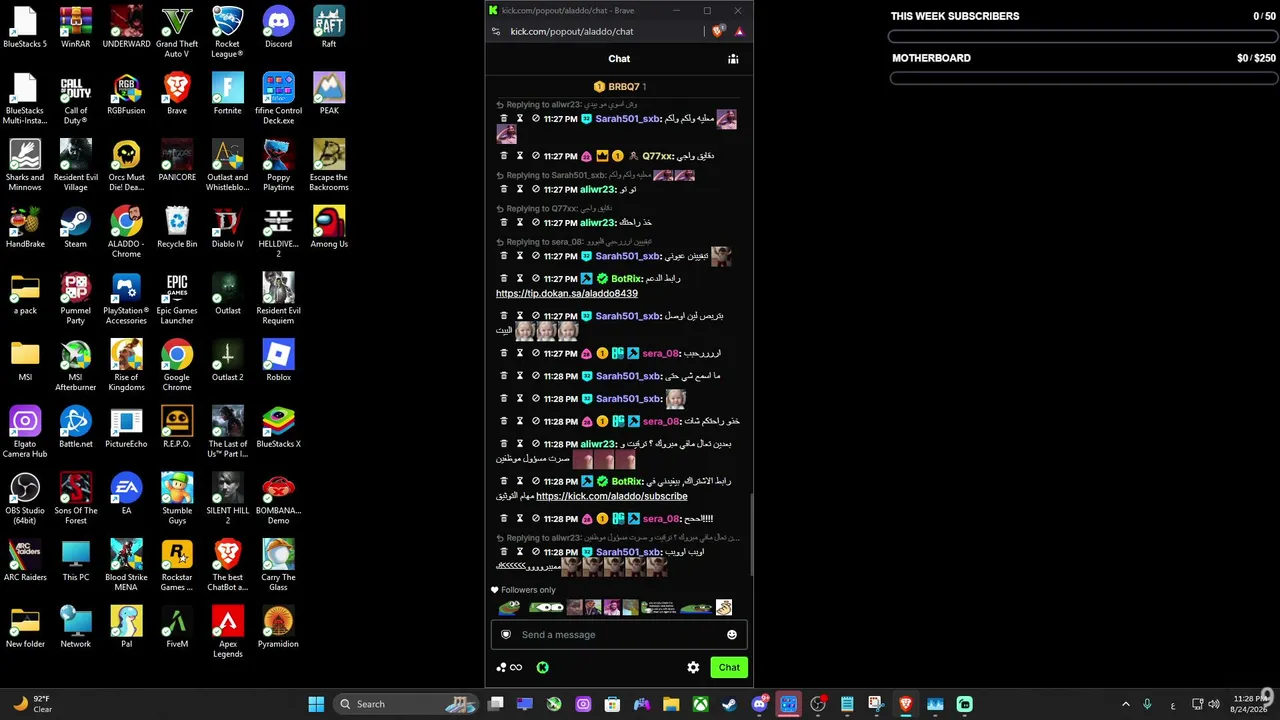Image resolution: width=1280 pixels, height=720 pixels.
Task: Ban sera_08 via icon on 'احجج' message
Action: tap(536, 519)
